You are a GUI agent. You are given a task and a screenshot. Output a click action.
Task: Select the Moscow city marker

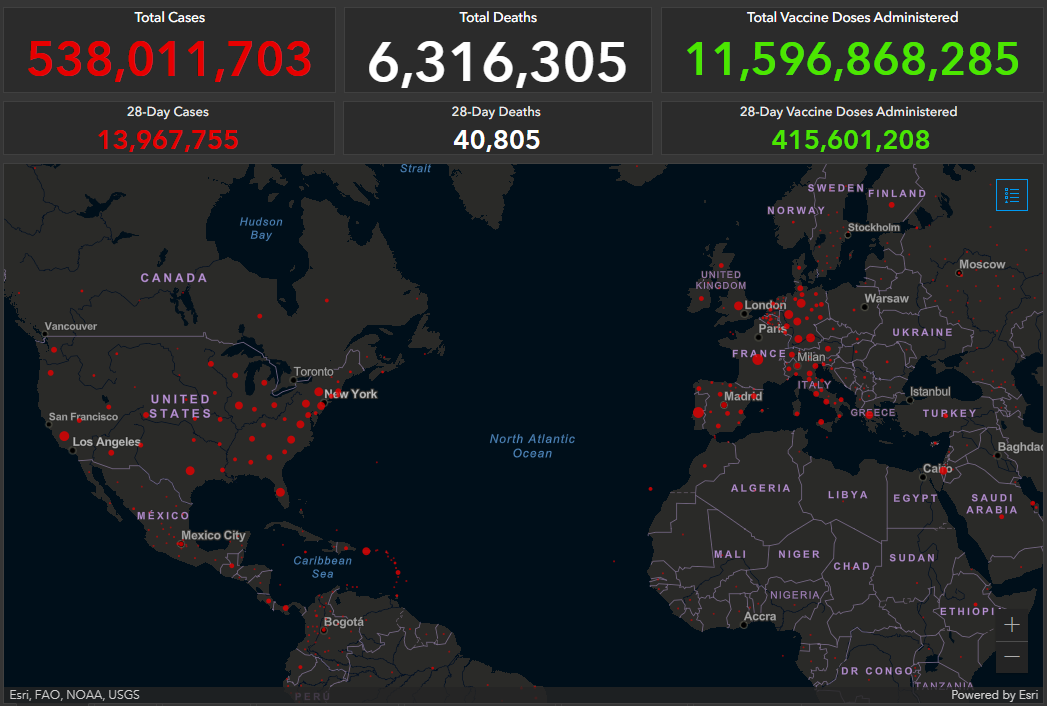coord(958,274)
